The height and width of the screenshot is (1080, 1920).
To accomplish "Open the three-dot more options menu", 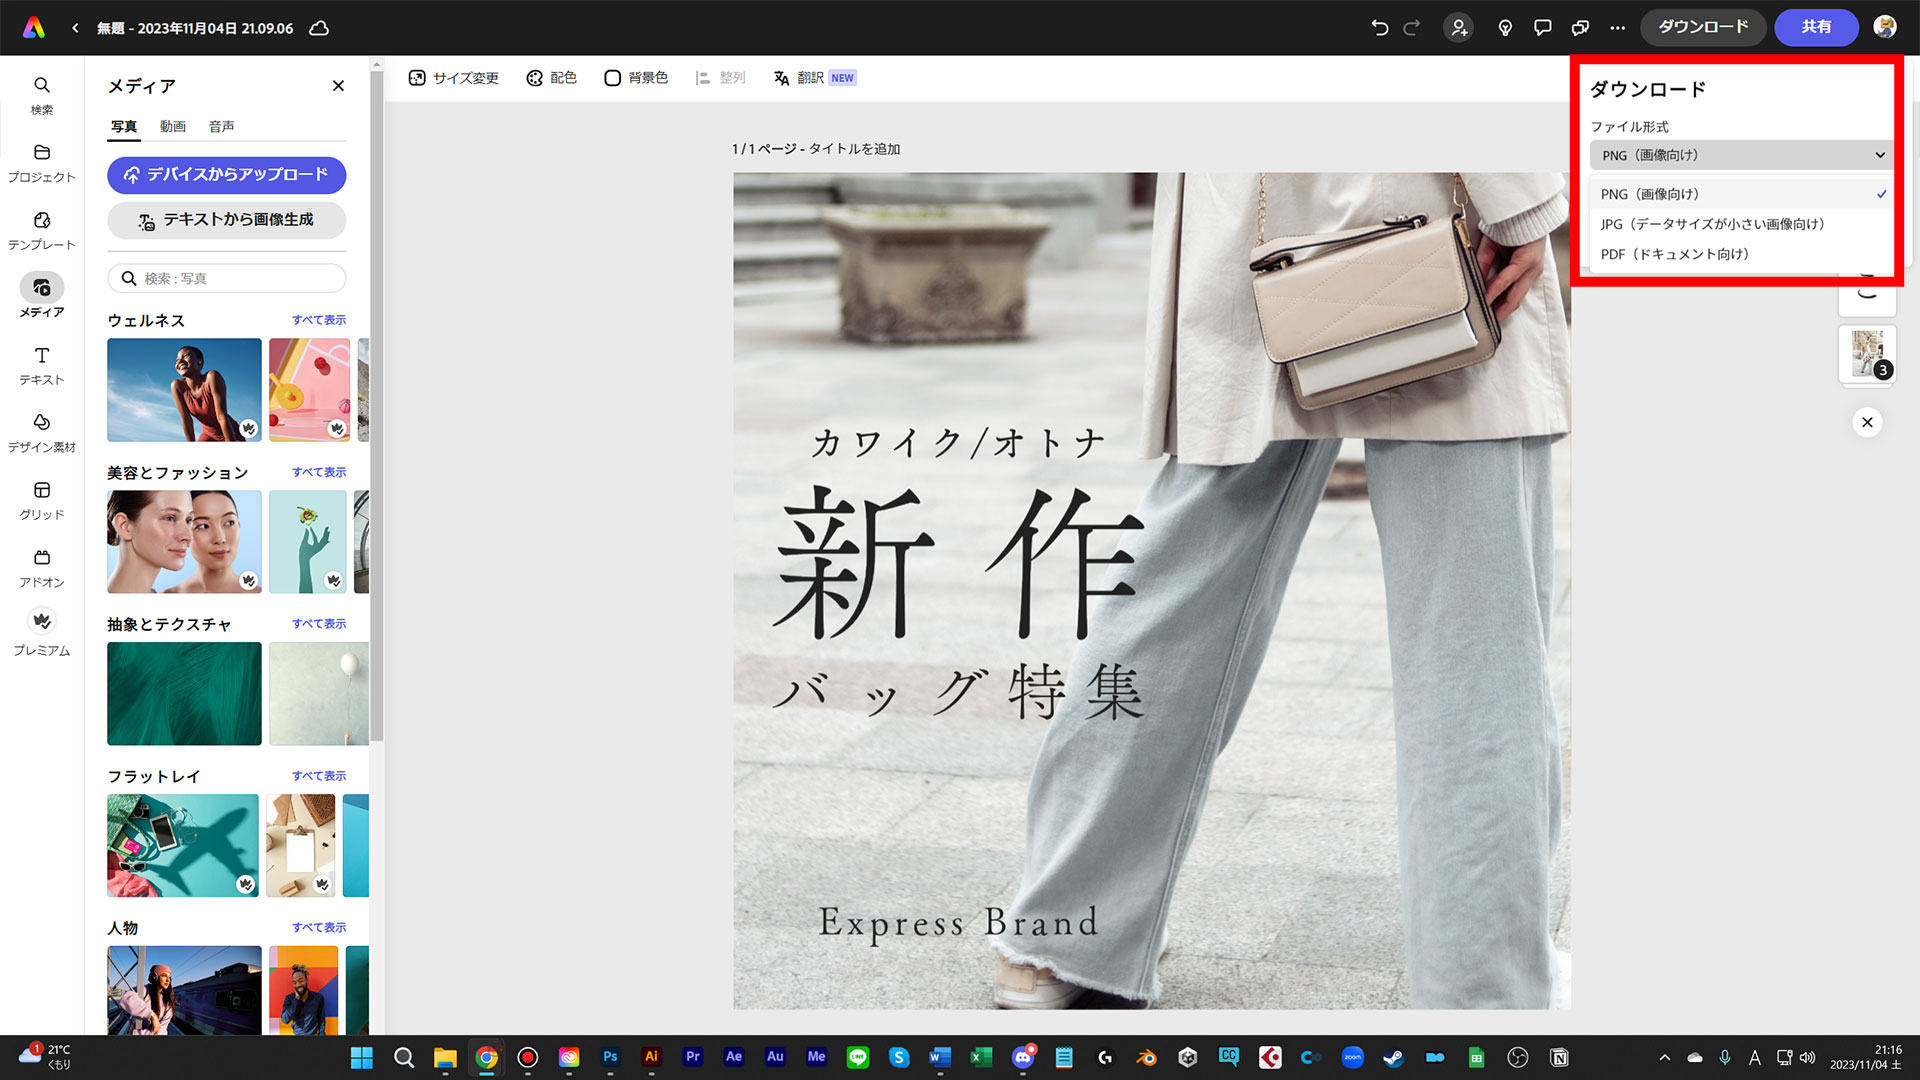I will pyautogui.click(x=1617, y=28).
